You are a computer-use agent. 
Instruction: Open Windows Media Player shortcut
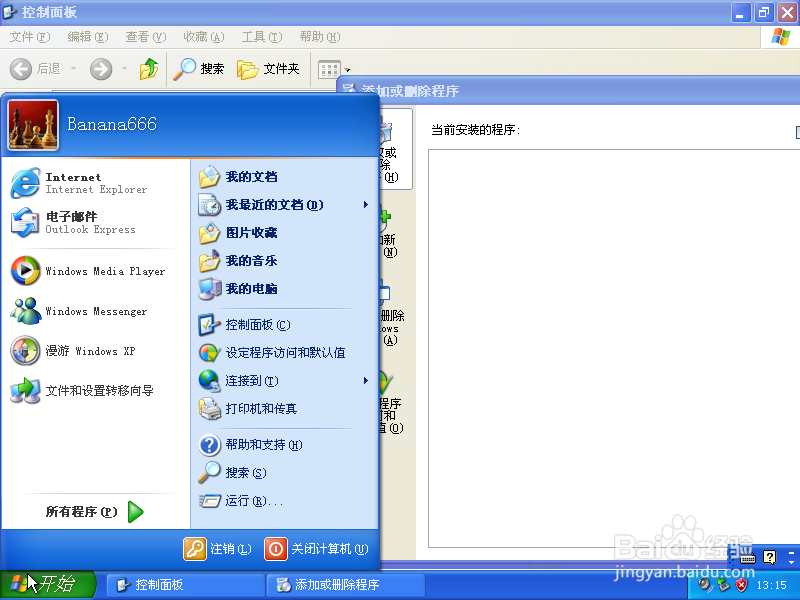[x=96, y=271]
